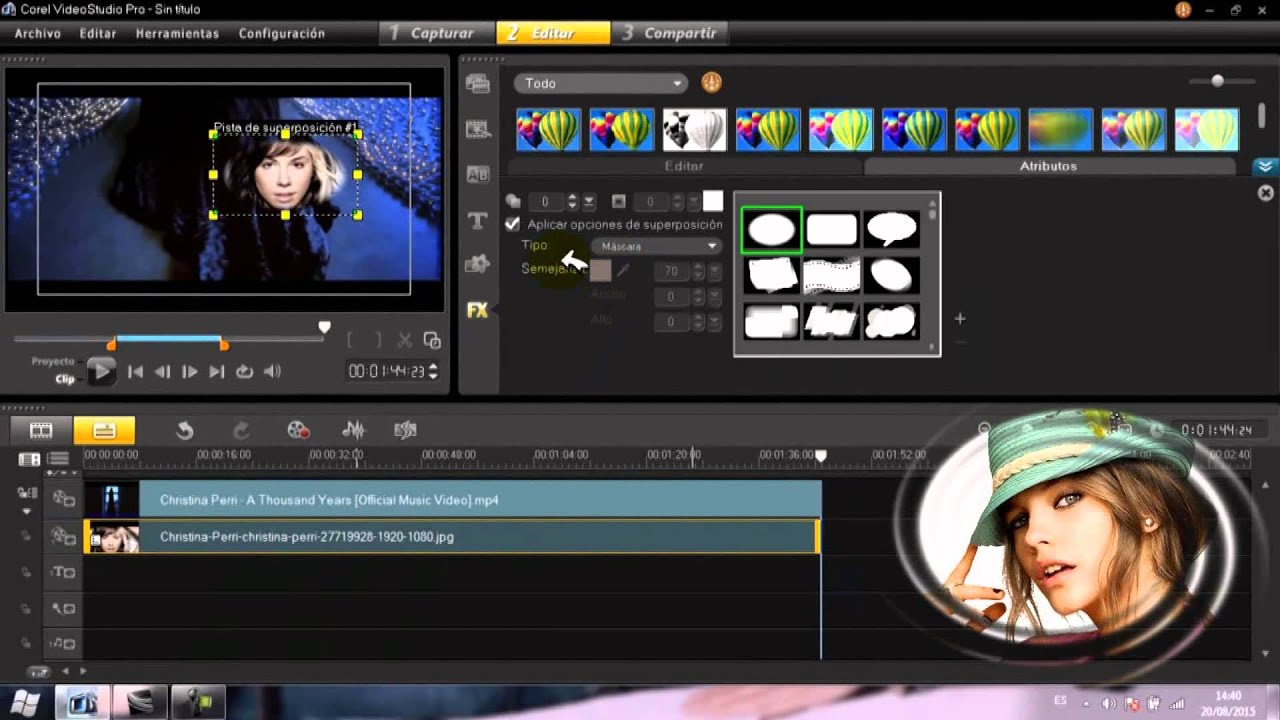The width and height of the screenshot is (1280, 720).
Task: Click the Mark-in bracket button
Action: click(350, 340)
